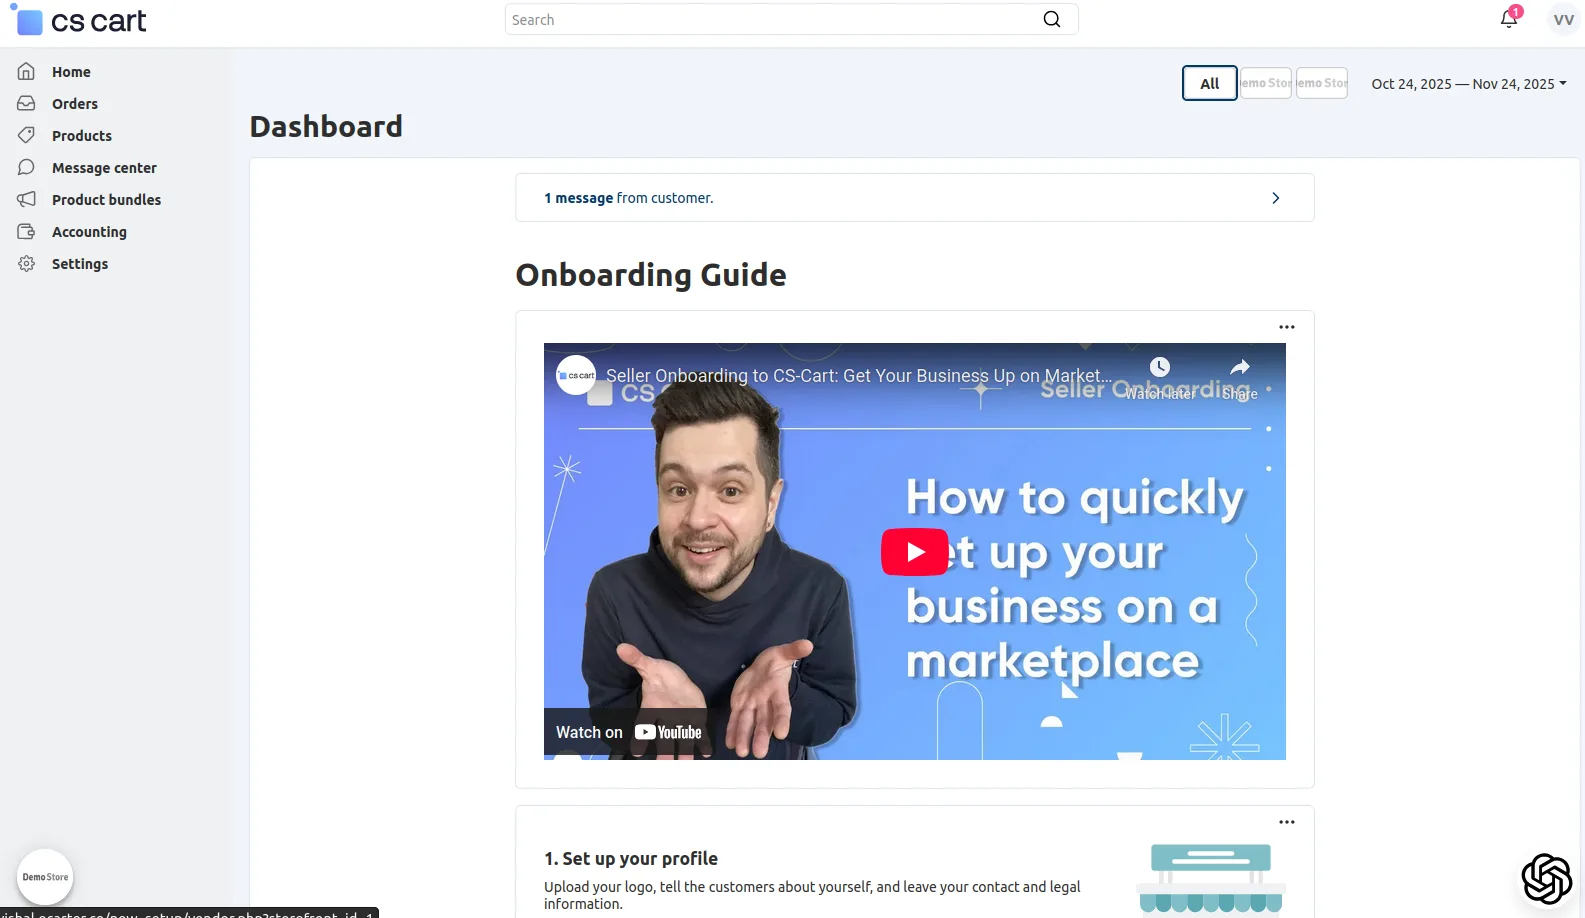The image size is (1585, 918).
Task: Click the video title link on the player
Action: [x=858, y=376]
